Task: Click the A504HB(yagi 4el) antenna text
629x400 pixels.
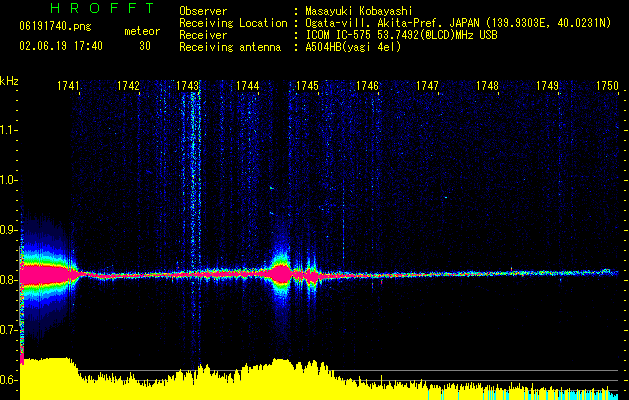Action: click(x=353, y=47)
